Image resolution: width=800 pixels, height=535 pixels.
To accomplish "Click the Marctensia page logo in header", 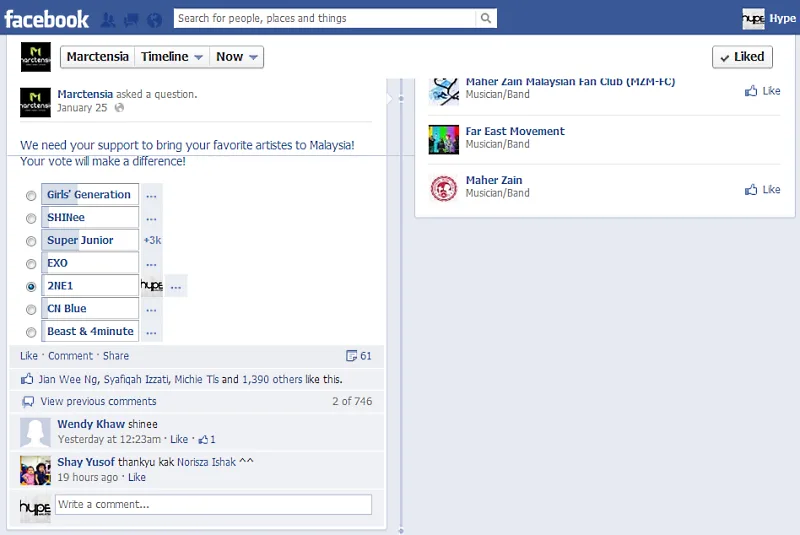I will tap(36, 57).
